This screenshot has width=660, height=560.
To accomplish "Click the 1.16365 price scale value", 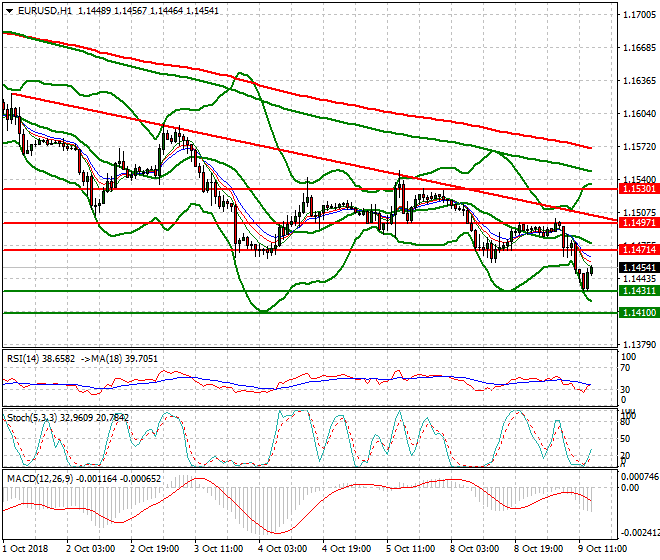I will (x=639, y=81).
